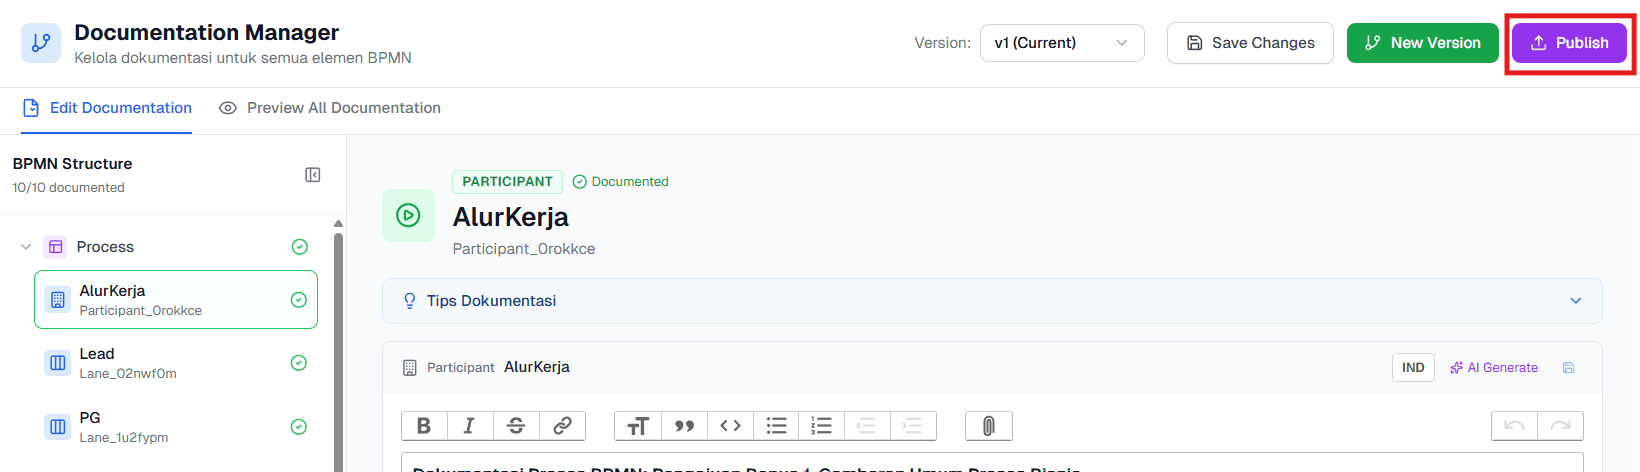Click the Participant_Orokkce ID under AlurKerja heading

pyautogui.click(x=524, y=249)
